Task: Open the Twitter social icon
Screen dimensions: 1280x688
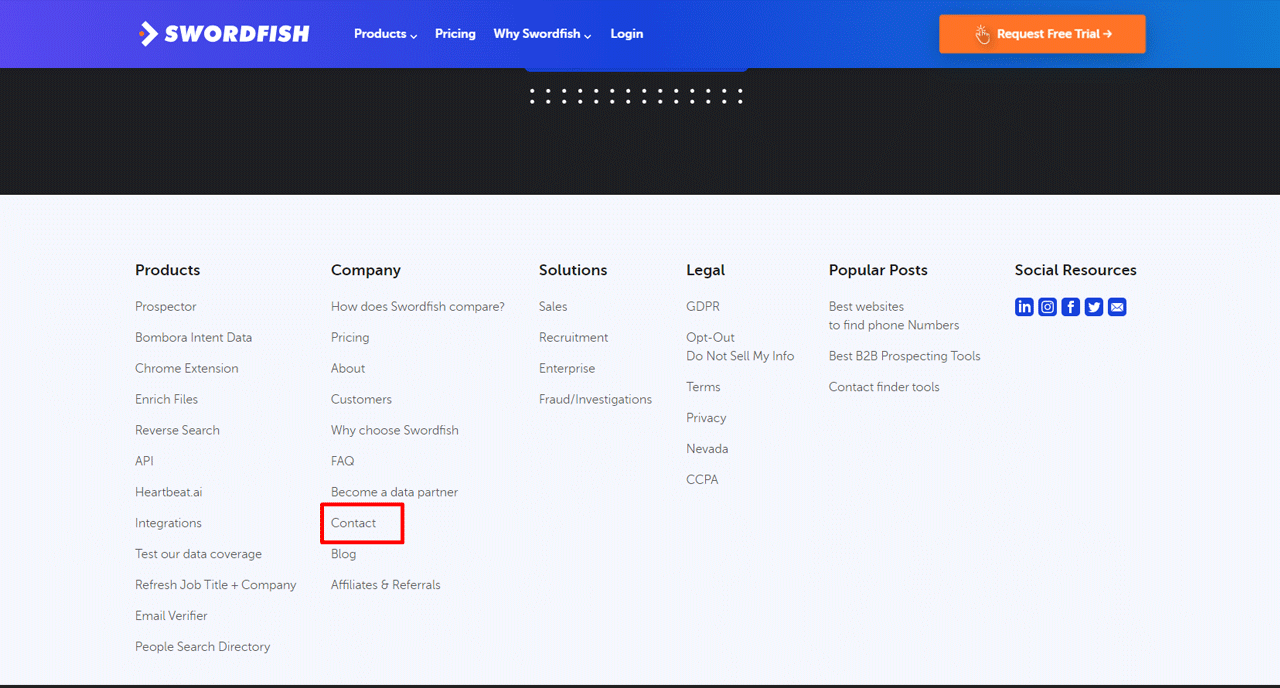Action: (x=1094, y=307)
